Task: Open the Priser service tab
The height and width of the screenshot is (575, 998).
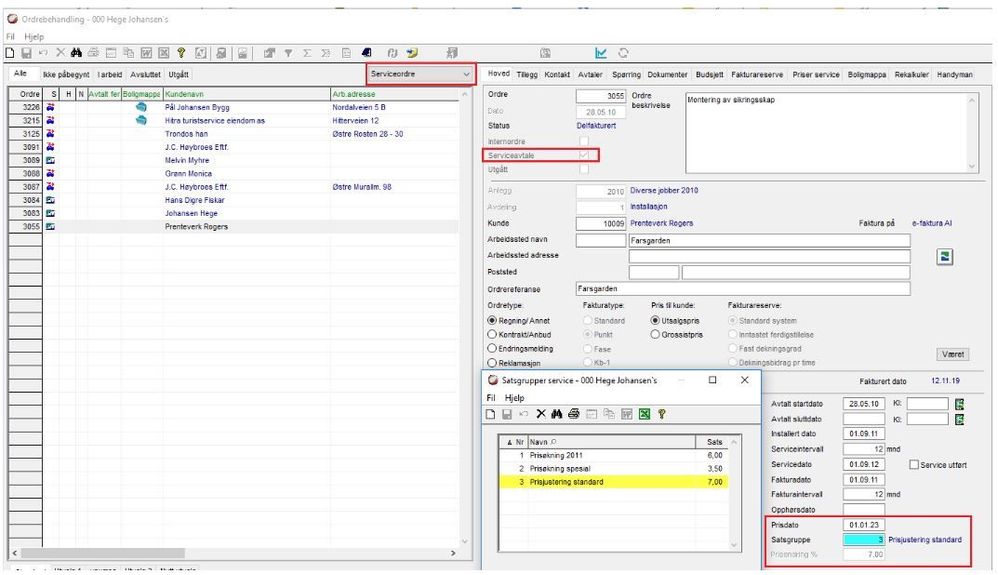Action: pos(816,75)
